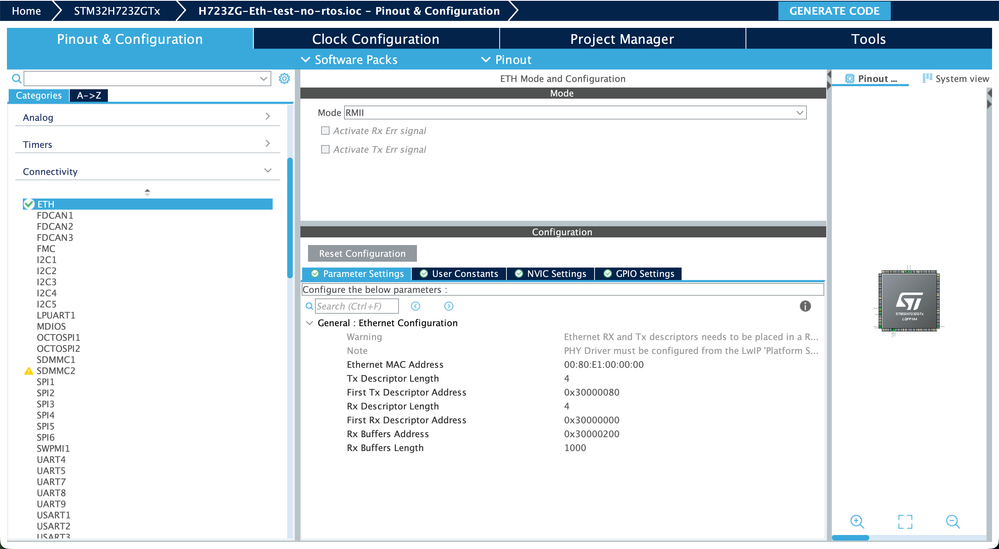Viewport: 999px width, 549px height.
Task: Go to previous search result arrow
Action: (415, 306)
